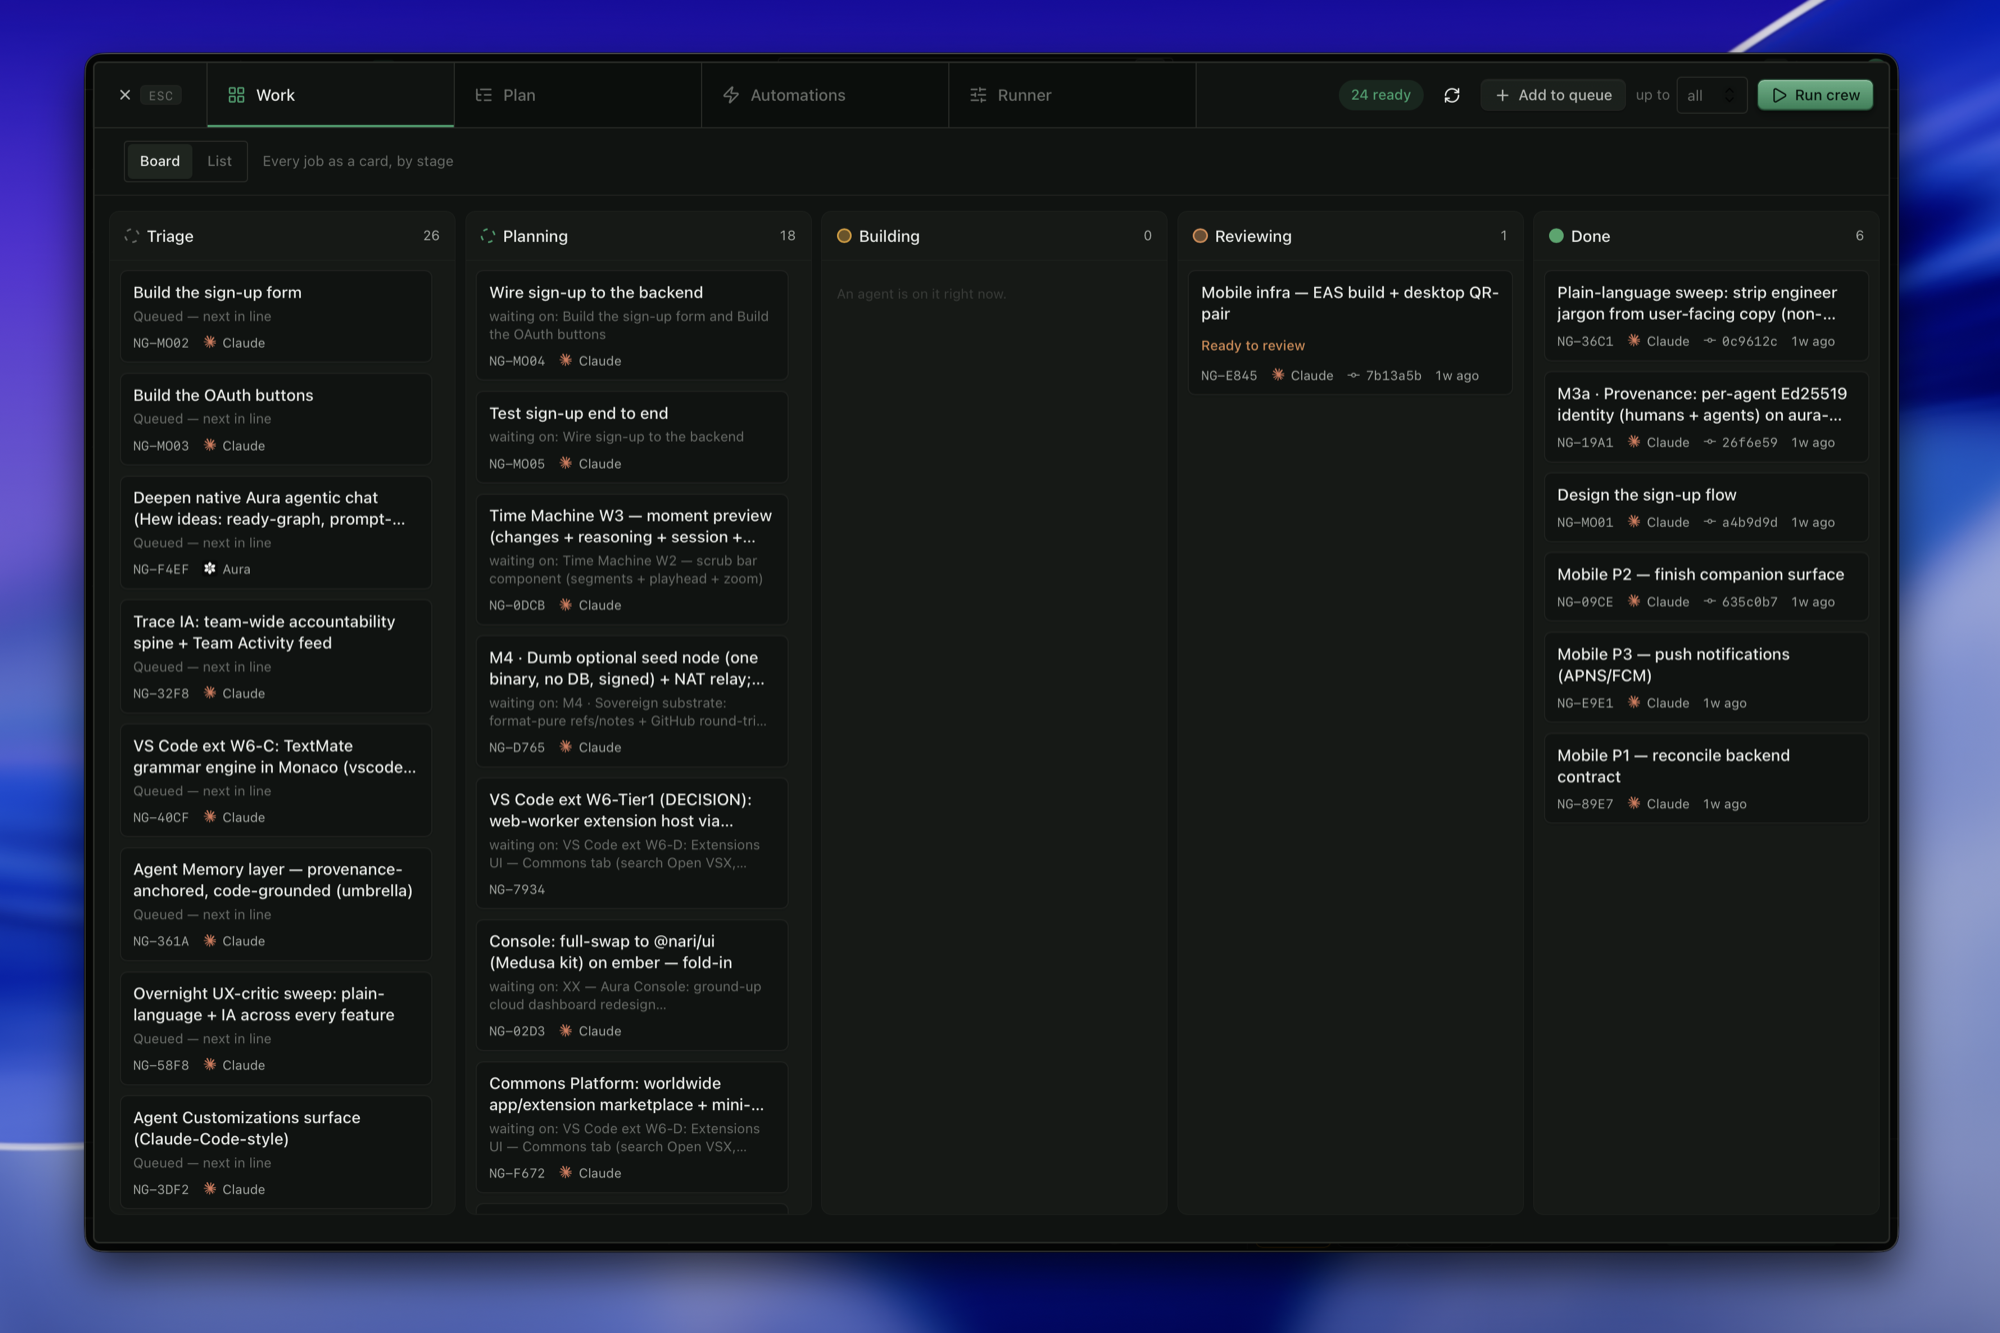The width and height of the screenshot is (2000, 1333).
Task: Open the "up to all" dropdown
Action: click(x=1711, y=95)
